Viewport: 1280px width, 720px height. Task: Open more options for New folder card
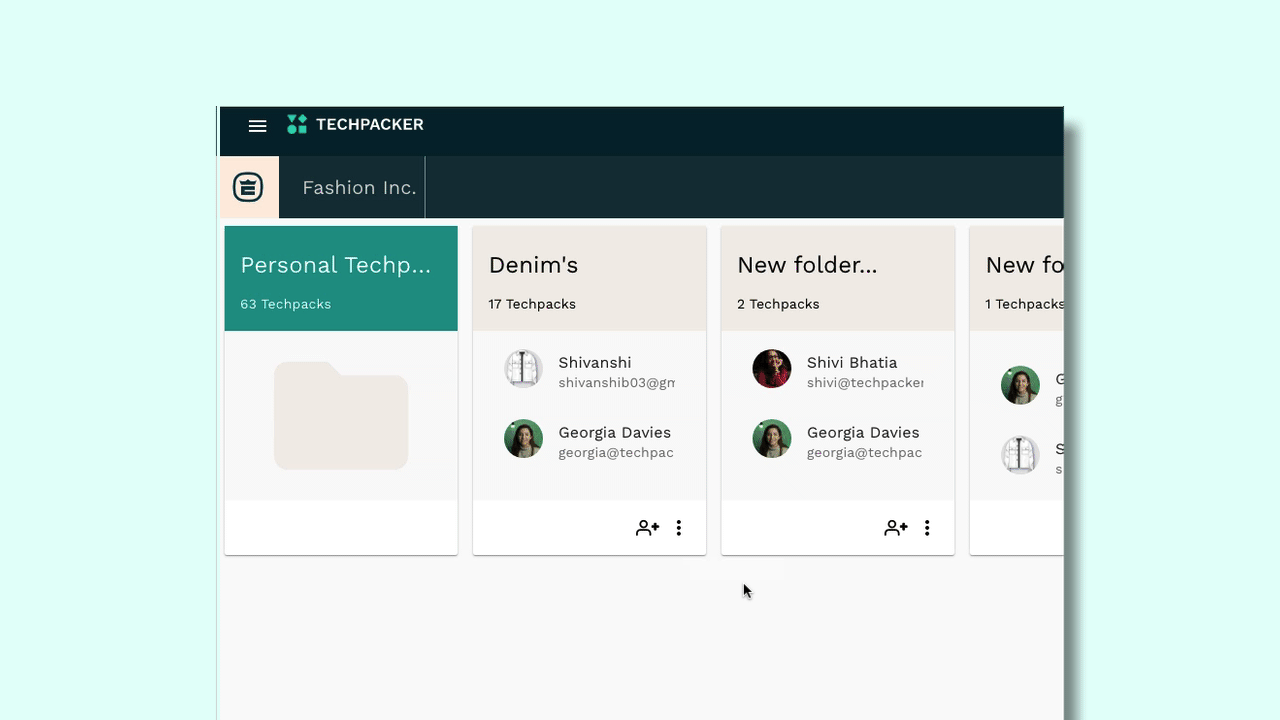pos(927,528)
